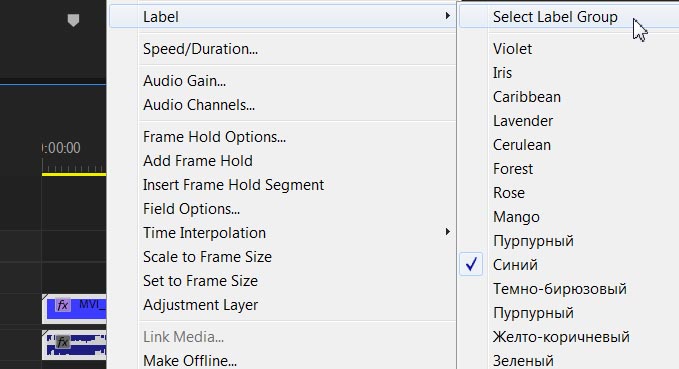Click Link Media entry

[x=184, y=337]
